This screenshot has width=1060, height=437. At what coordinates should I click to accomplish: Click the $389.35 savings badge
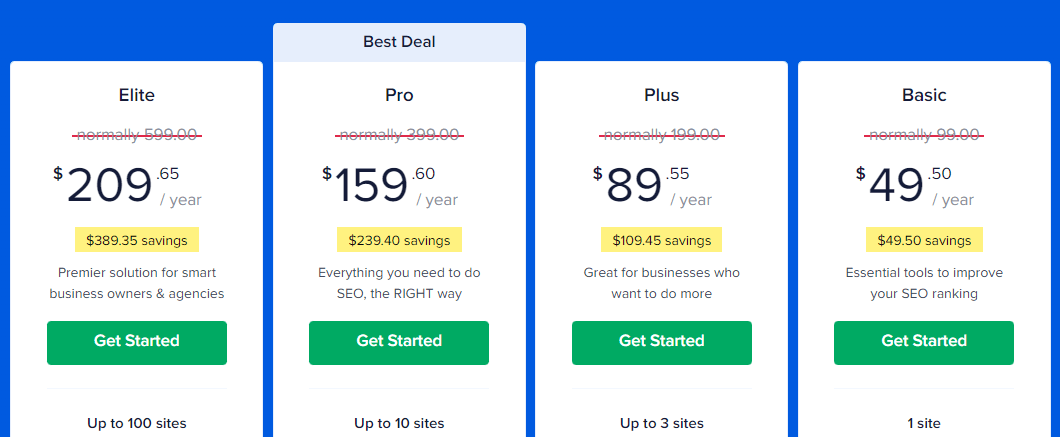tap(137, 240)
